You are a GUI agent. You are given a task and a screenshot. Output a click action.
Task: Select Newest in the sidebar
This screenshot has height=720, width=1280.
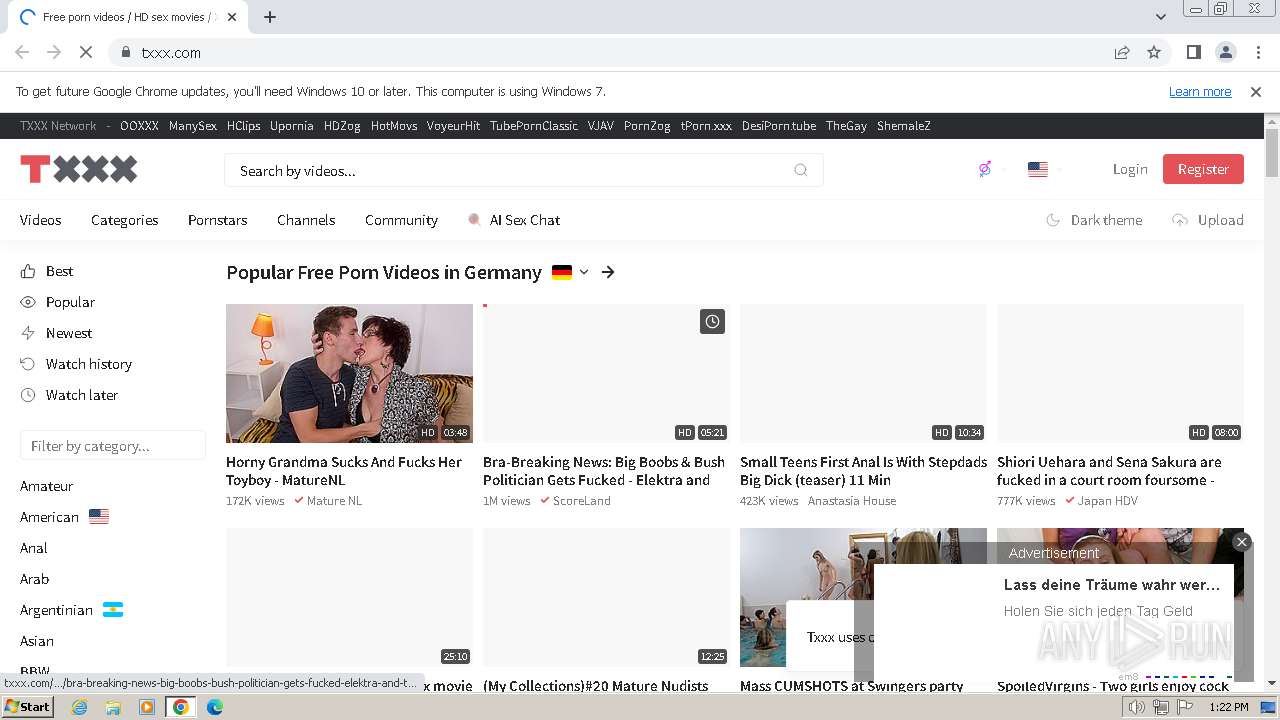(x=56, y=333)
